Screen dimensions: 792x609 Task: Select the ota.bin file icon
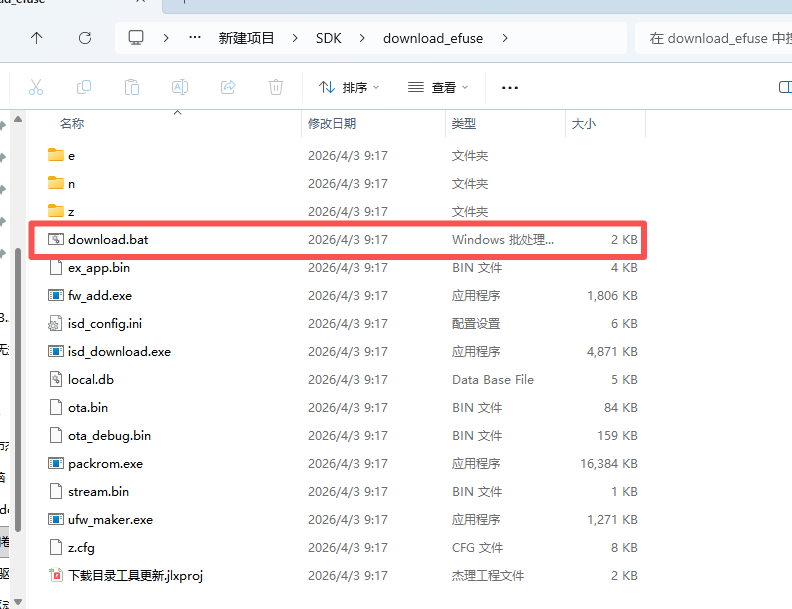[56, 407]
